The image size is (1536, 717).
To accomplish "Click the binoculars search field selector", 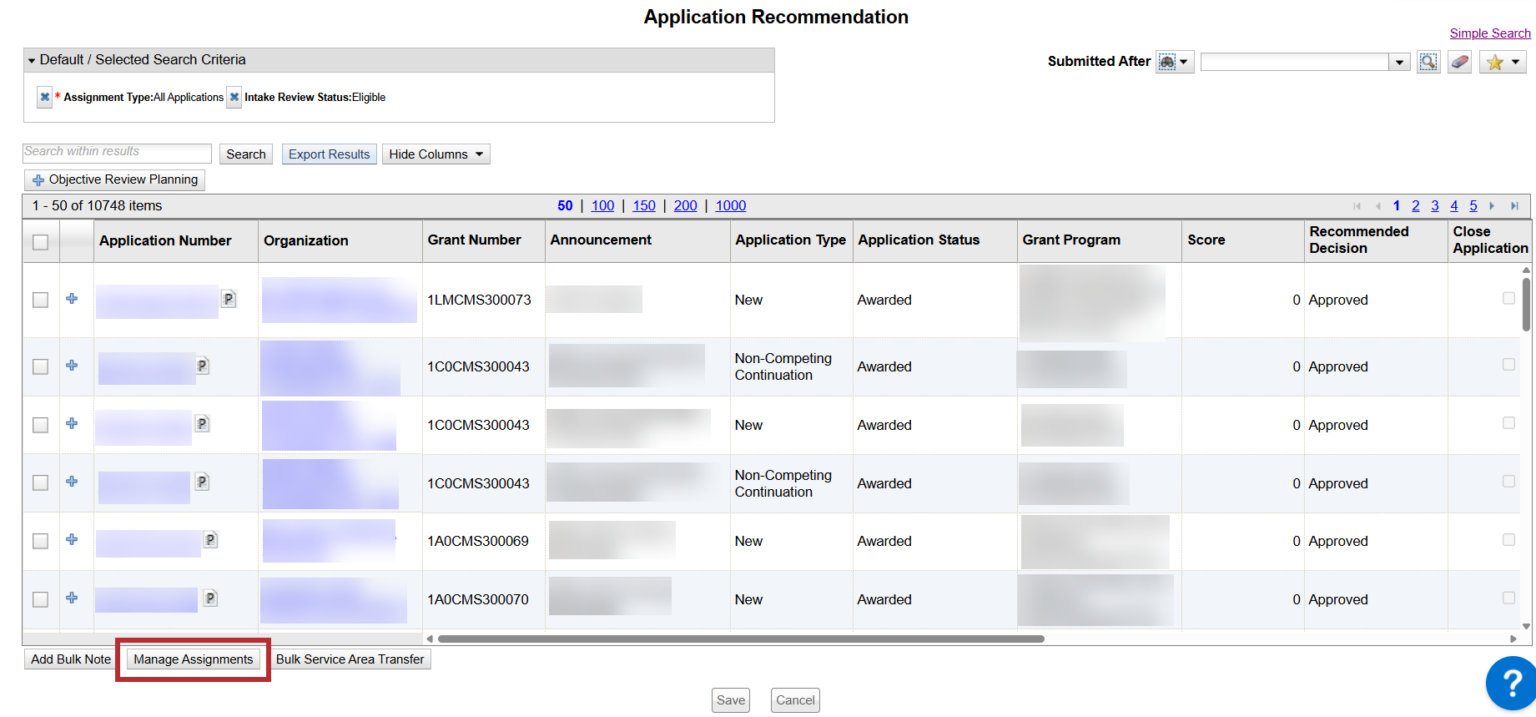I will click(x=1174, y=62).
